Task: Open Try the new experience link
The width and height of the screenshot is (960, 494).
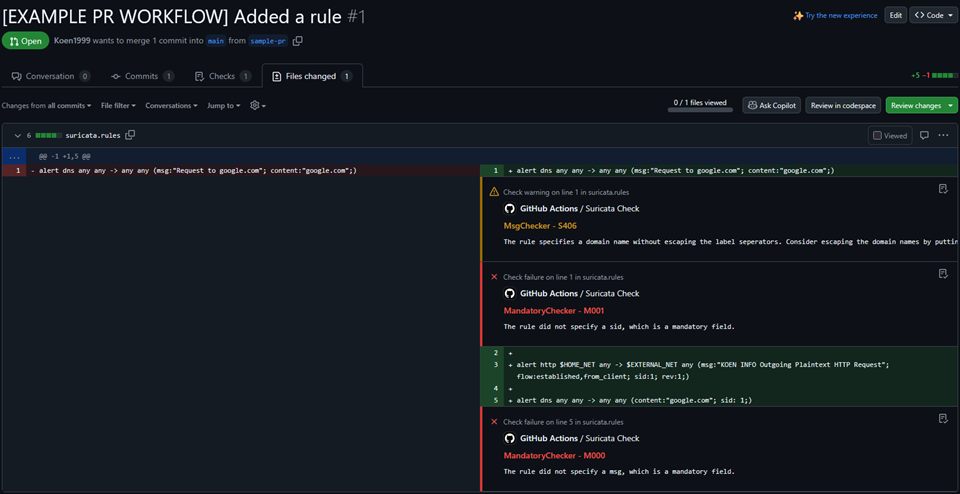Action: (x=835, y=15)
